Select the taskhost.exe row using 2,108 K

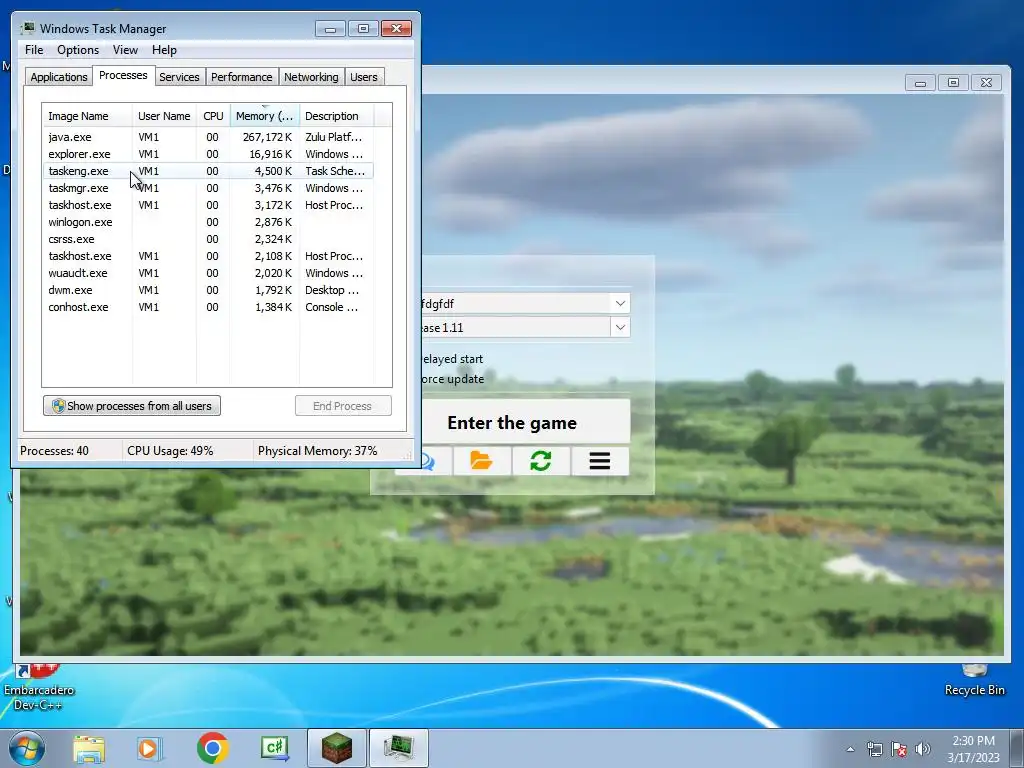pyautogui.click(x=208, y=256)
